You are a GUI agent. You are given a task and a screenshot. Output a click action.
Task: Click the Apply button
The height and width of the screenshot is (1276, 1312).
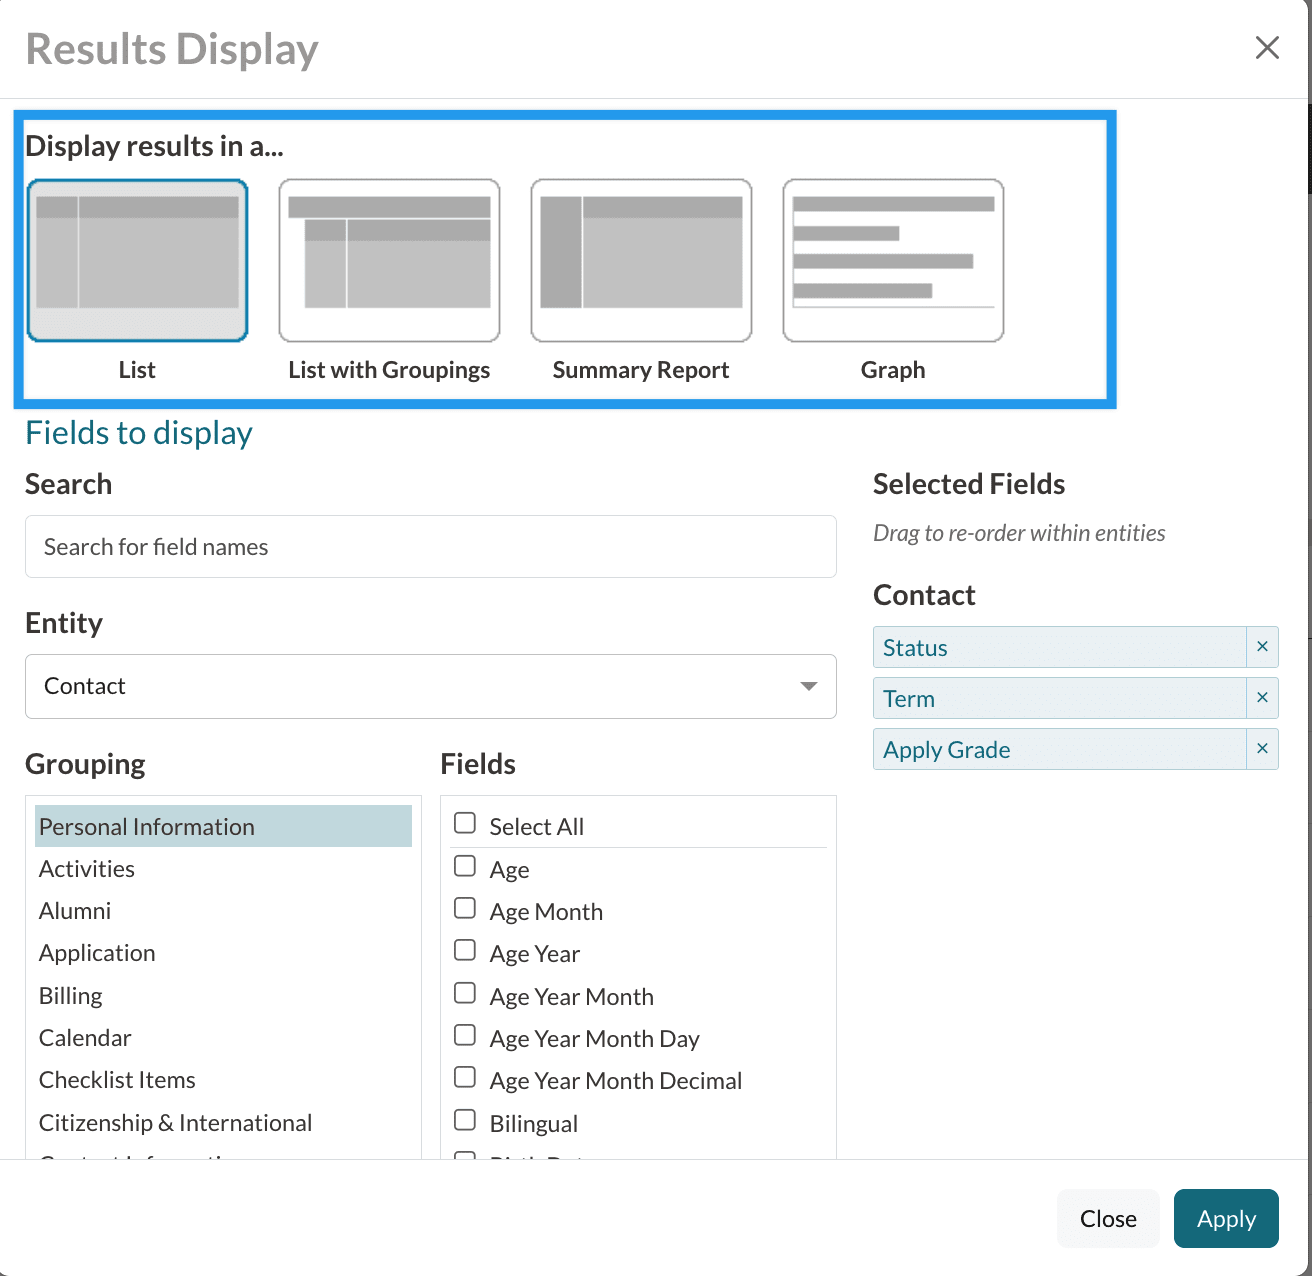(x=1225, y=1218)
